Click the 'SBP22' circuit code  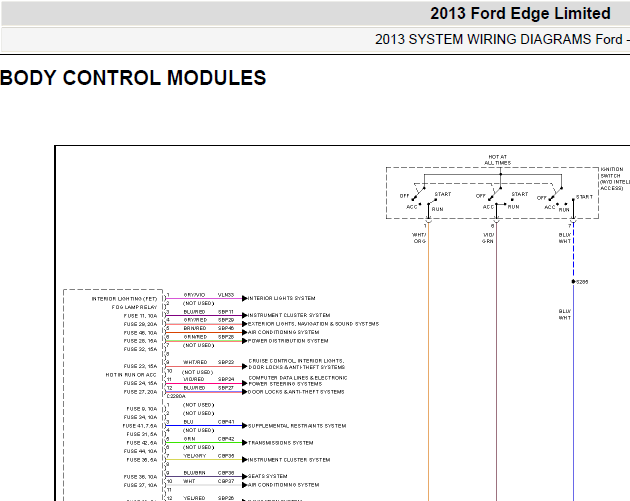(226, 362)
